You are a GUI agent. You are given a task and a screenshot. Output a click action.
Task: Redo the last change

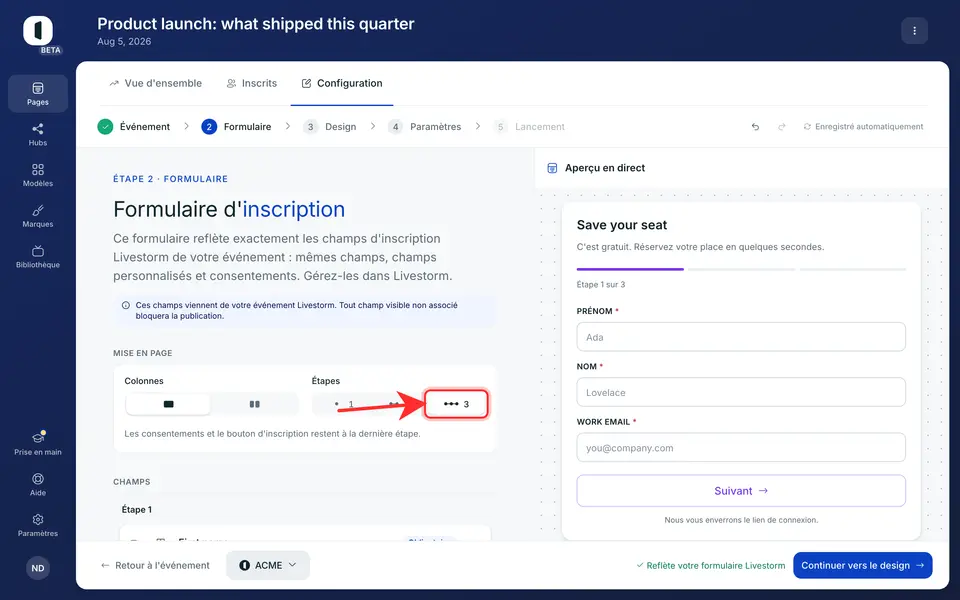tap(782, 127)
